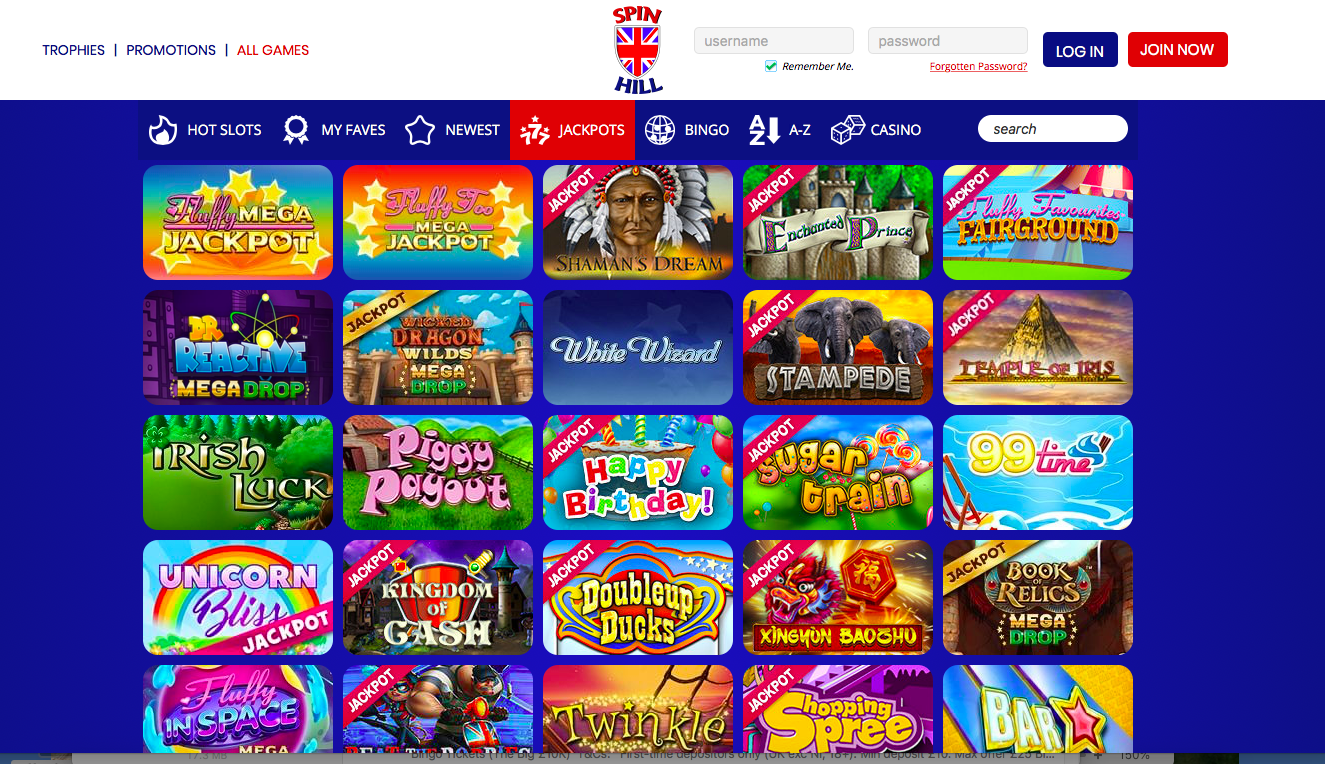Launch the Sugar Train game tile

click(838, 472)
